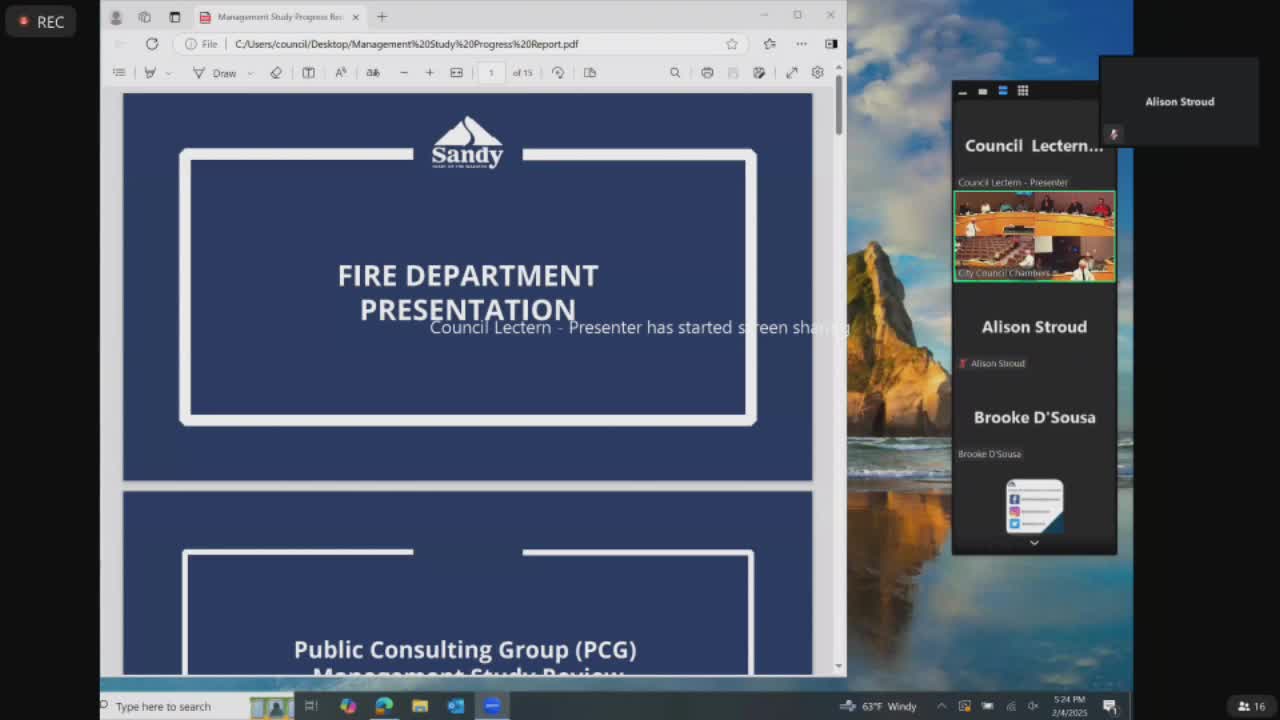Viewport: 1280px width, 720px height.
Task: Click the page number input field
Action: tap(491, 72)
